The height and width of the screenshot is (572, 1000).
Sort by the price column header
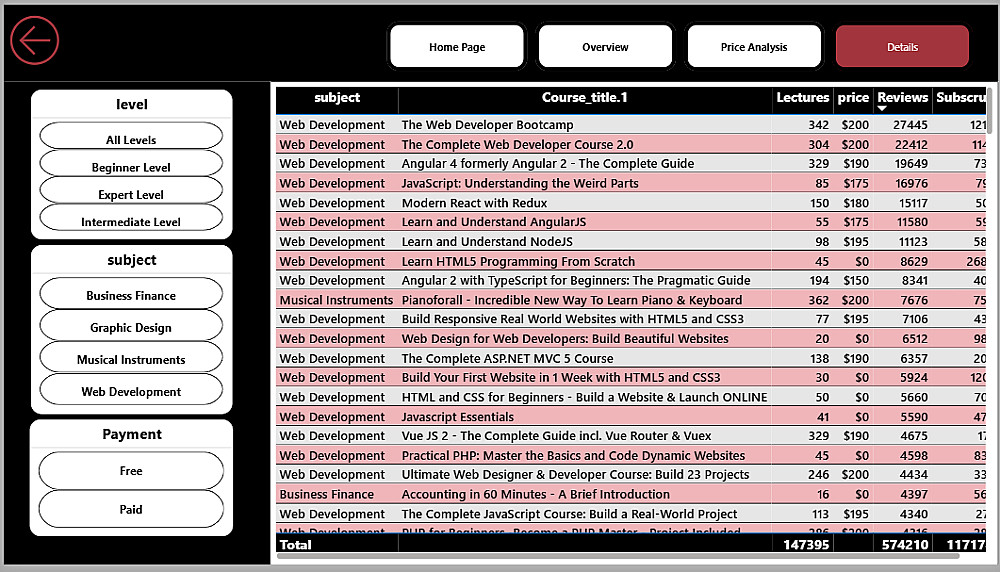click(x=853, y=98)
